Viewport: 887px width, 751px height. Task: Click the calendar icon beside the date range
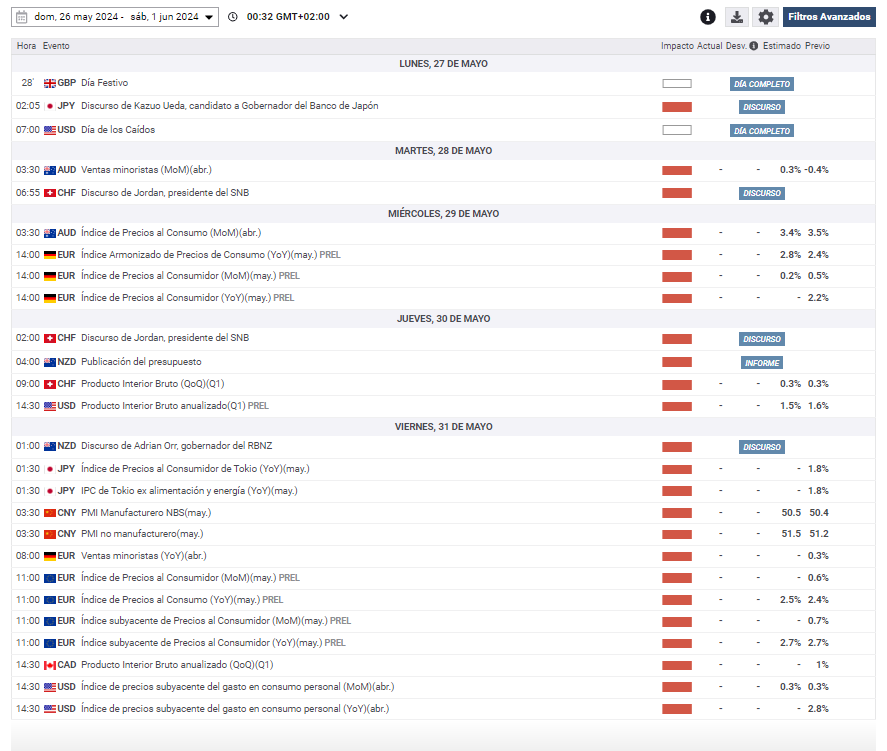21,17
